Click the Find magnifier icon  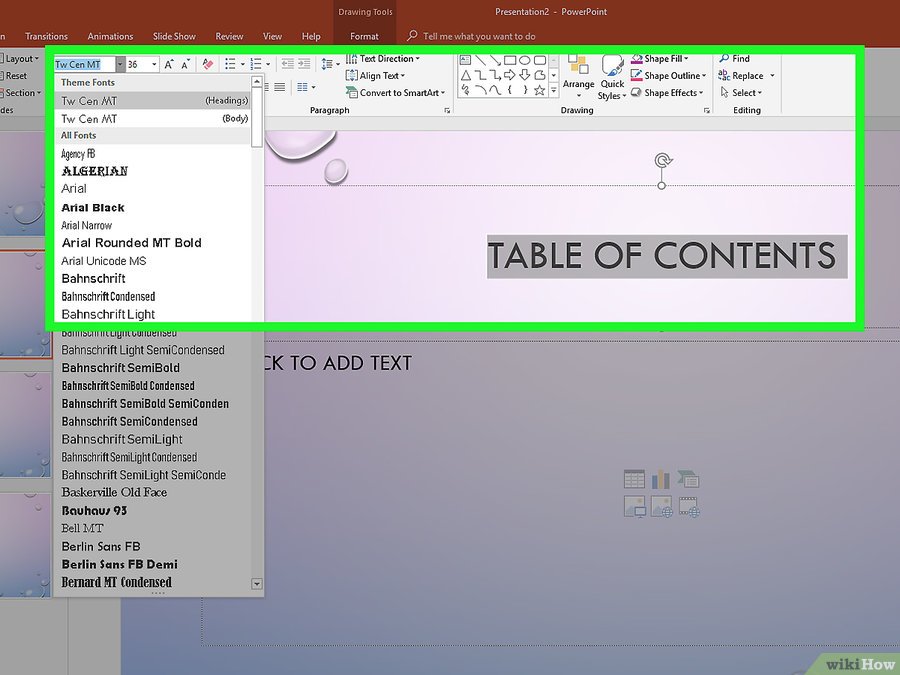[725, 59]
